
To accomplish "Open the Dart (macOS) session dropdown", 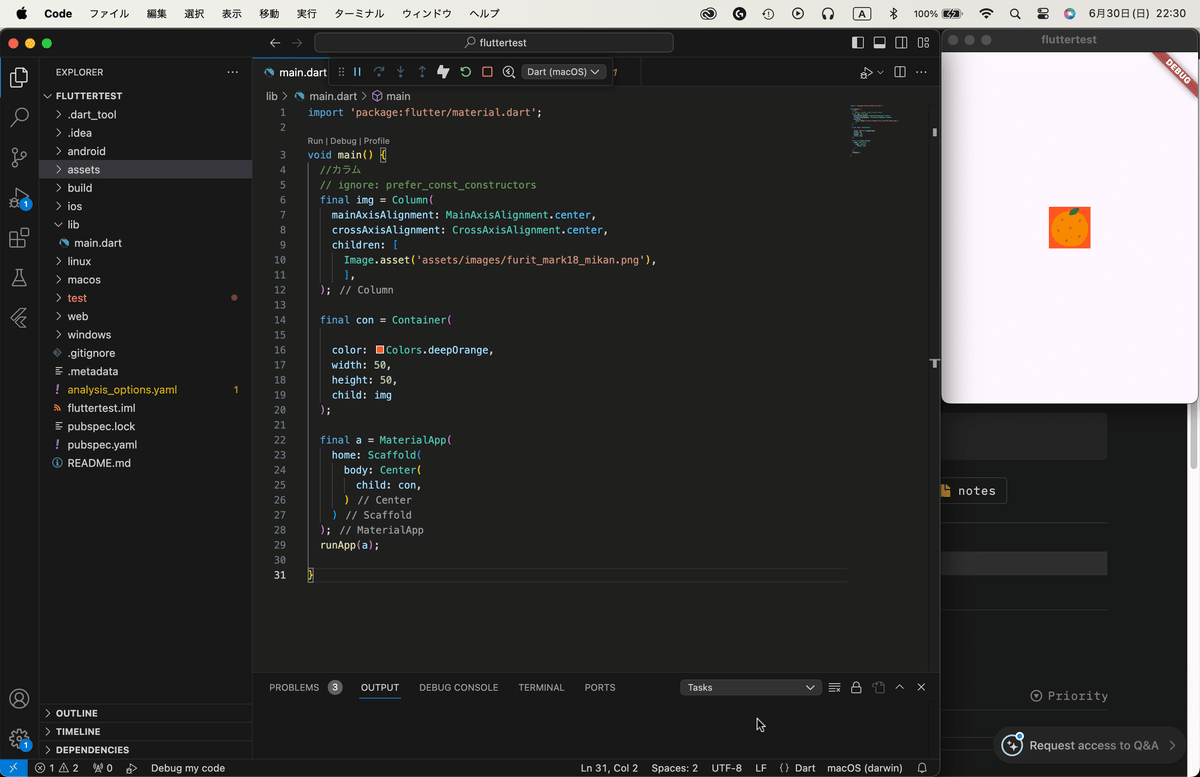I will [565, 72].
